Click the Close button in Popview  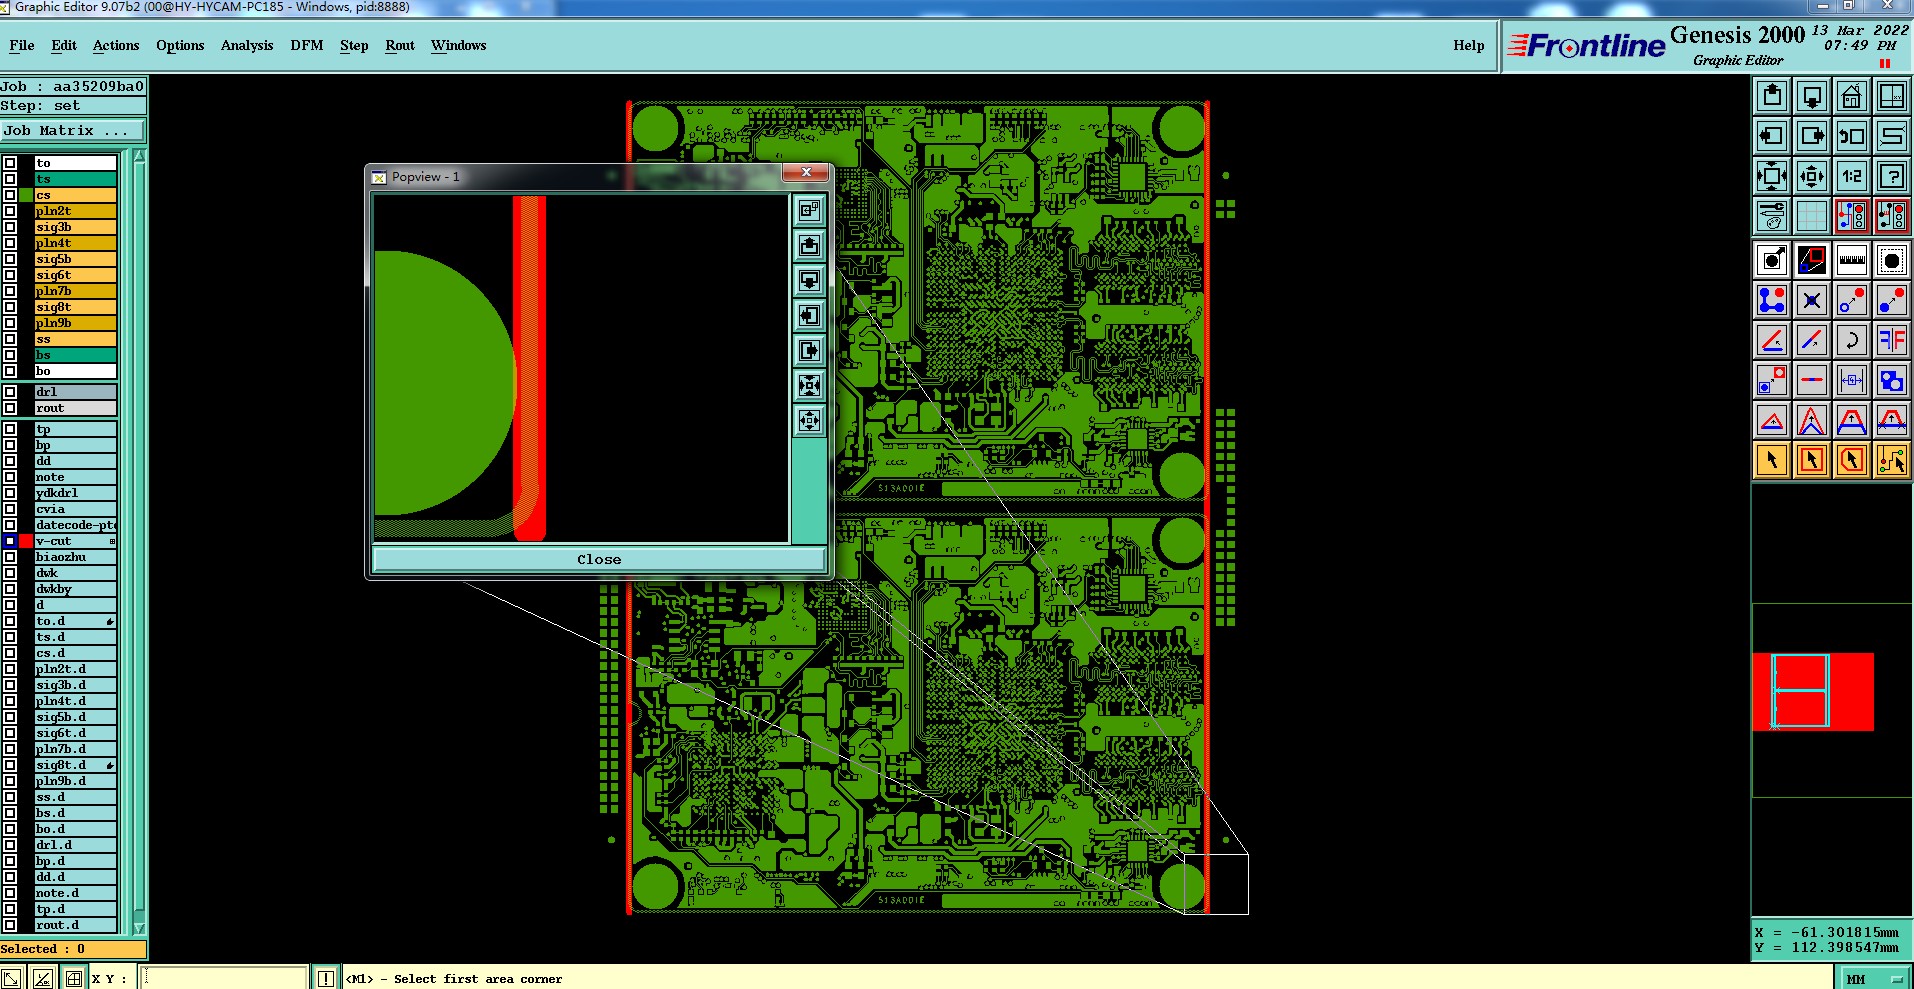pyautogui.click(x=599, y=559)
